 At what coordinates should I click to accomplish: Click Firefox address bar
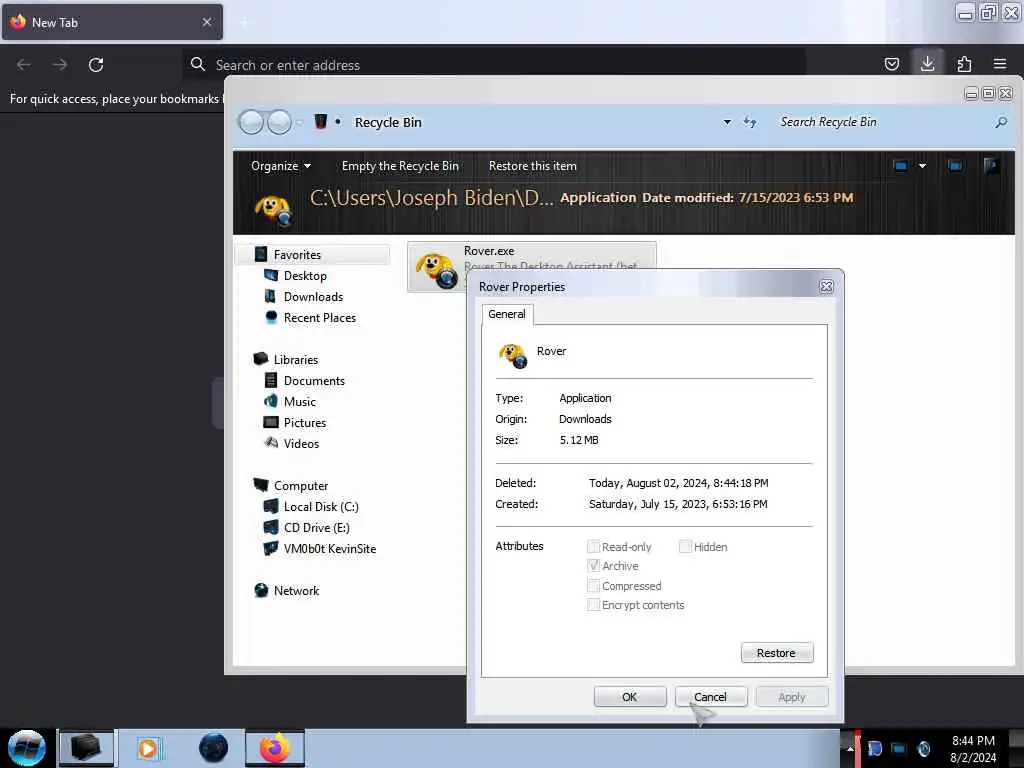pyautogui.click(x=494, y=65)
